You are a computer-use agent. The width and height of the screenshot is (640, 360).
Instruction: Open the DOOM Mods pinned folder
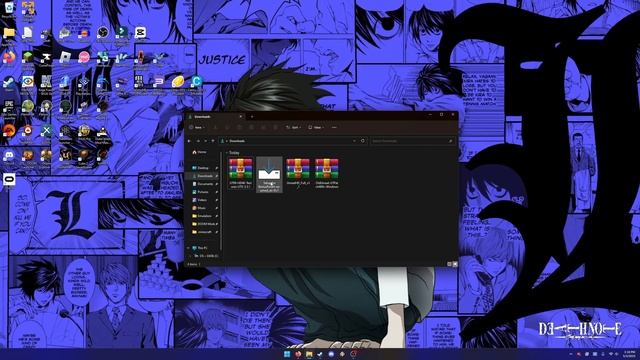click(204, 224)
